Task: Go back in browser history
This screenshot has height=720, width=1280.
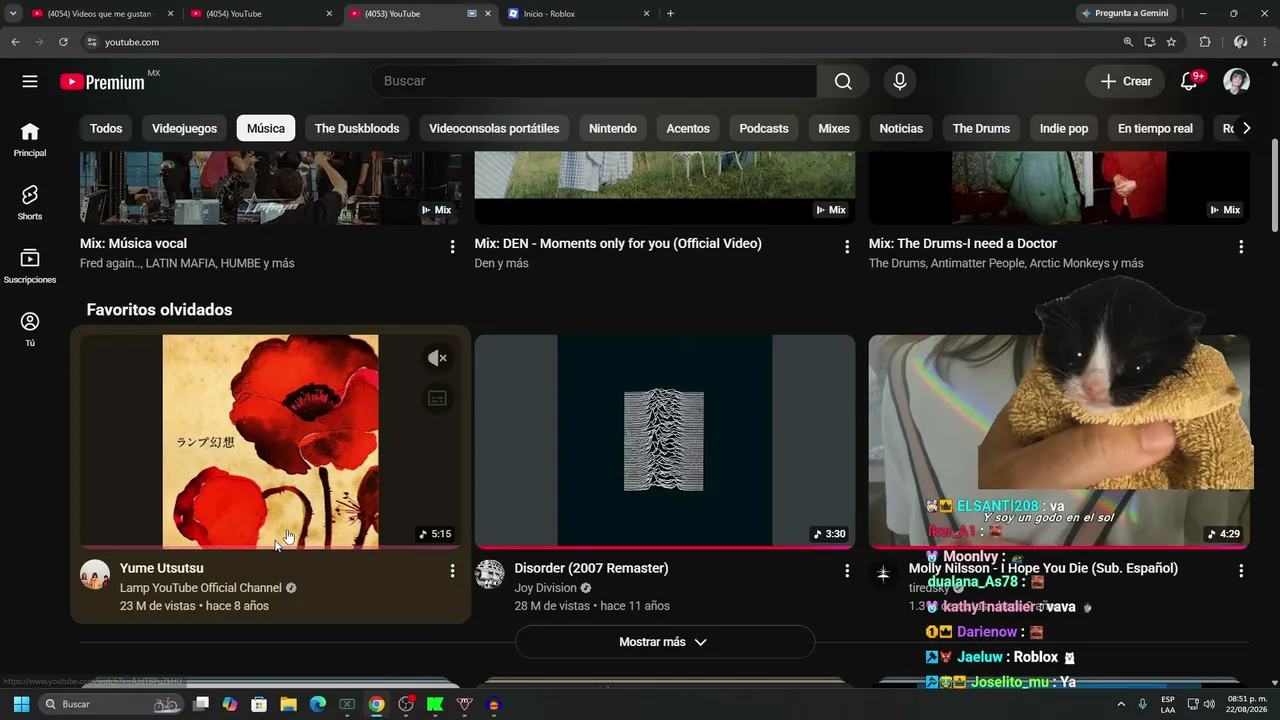Action: click(x=15, y=42)
